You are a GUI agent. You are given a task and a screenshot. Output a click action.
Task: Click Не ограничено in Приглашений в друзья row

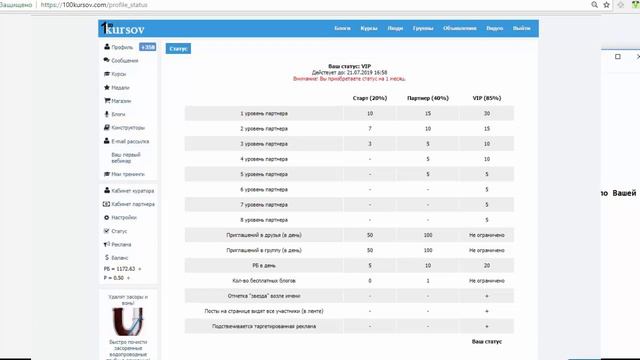(x=487, y=235)
